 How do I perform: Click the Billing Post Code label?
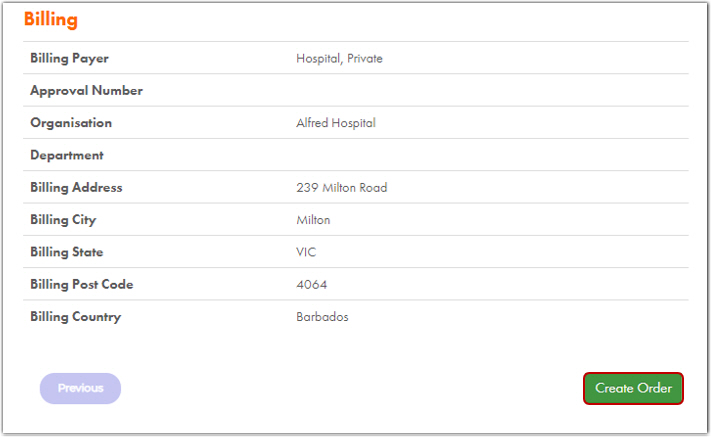(82, 285)
